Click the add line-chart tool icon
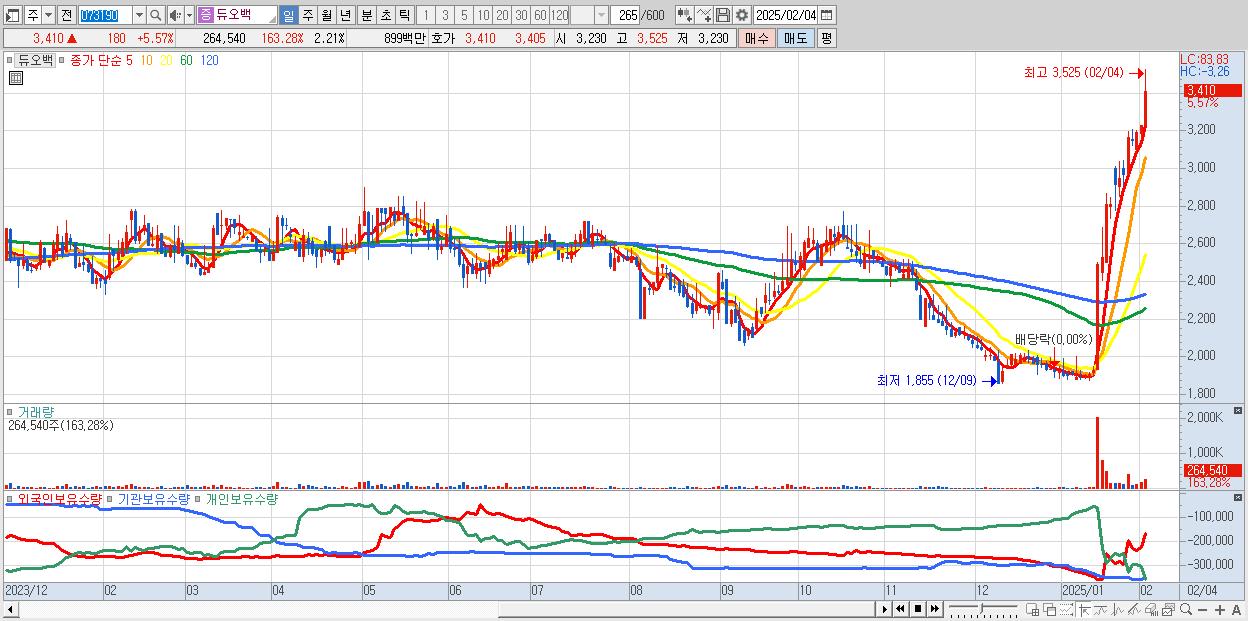This screenshot has width=1248, height=621. pyautogui.click(x=704, y=15)
